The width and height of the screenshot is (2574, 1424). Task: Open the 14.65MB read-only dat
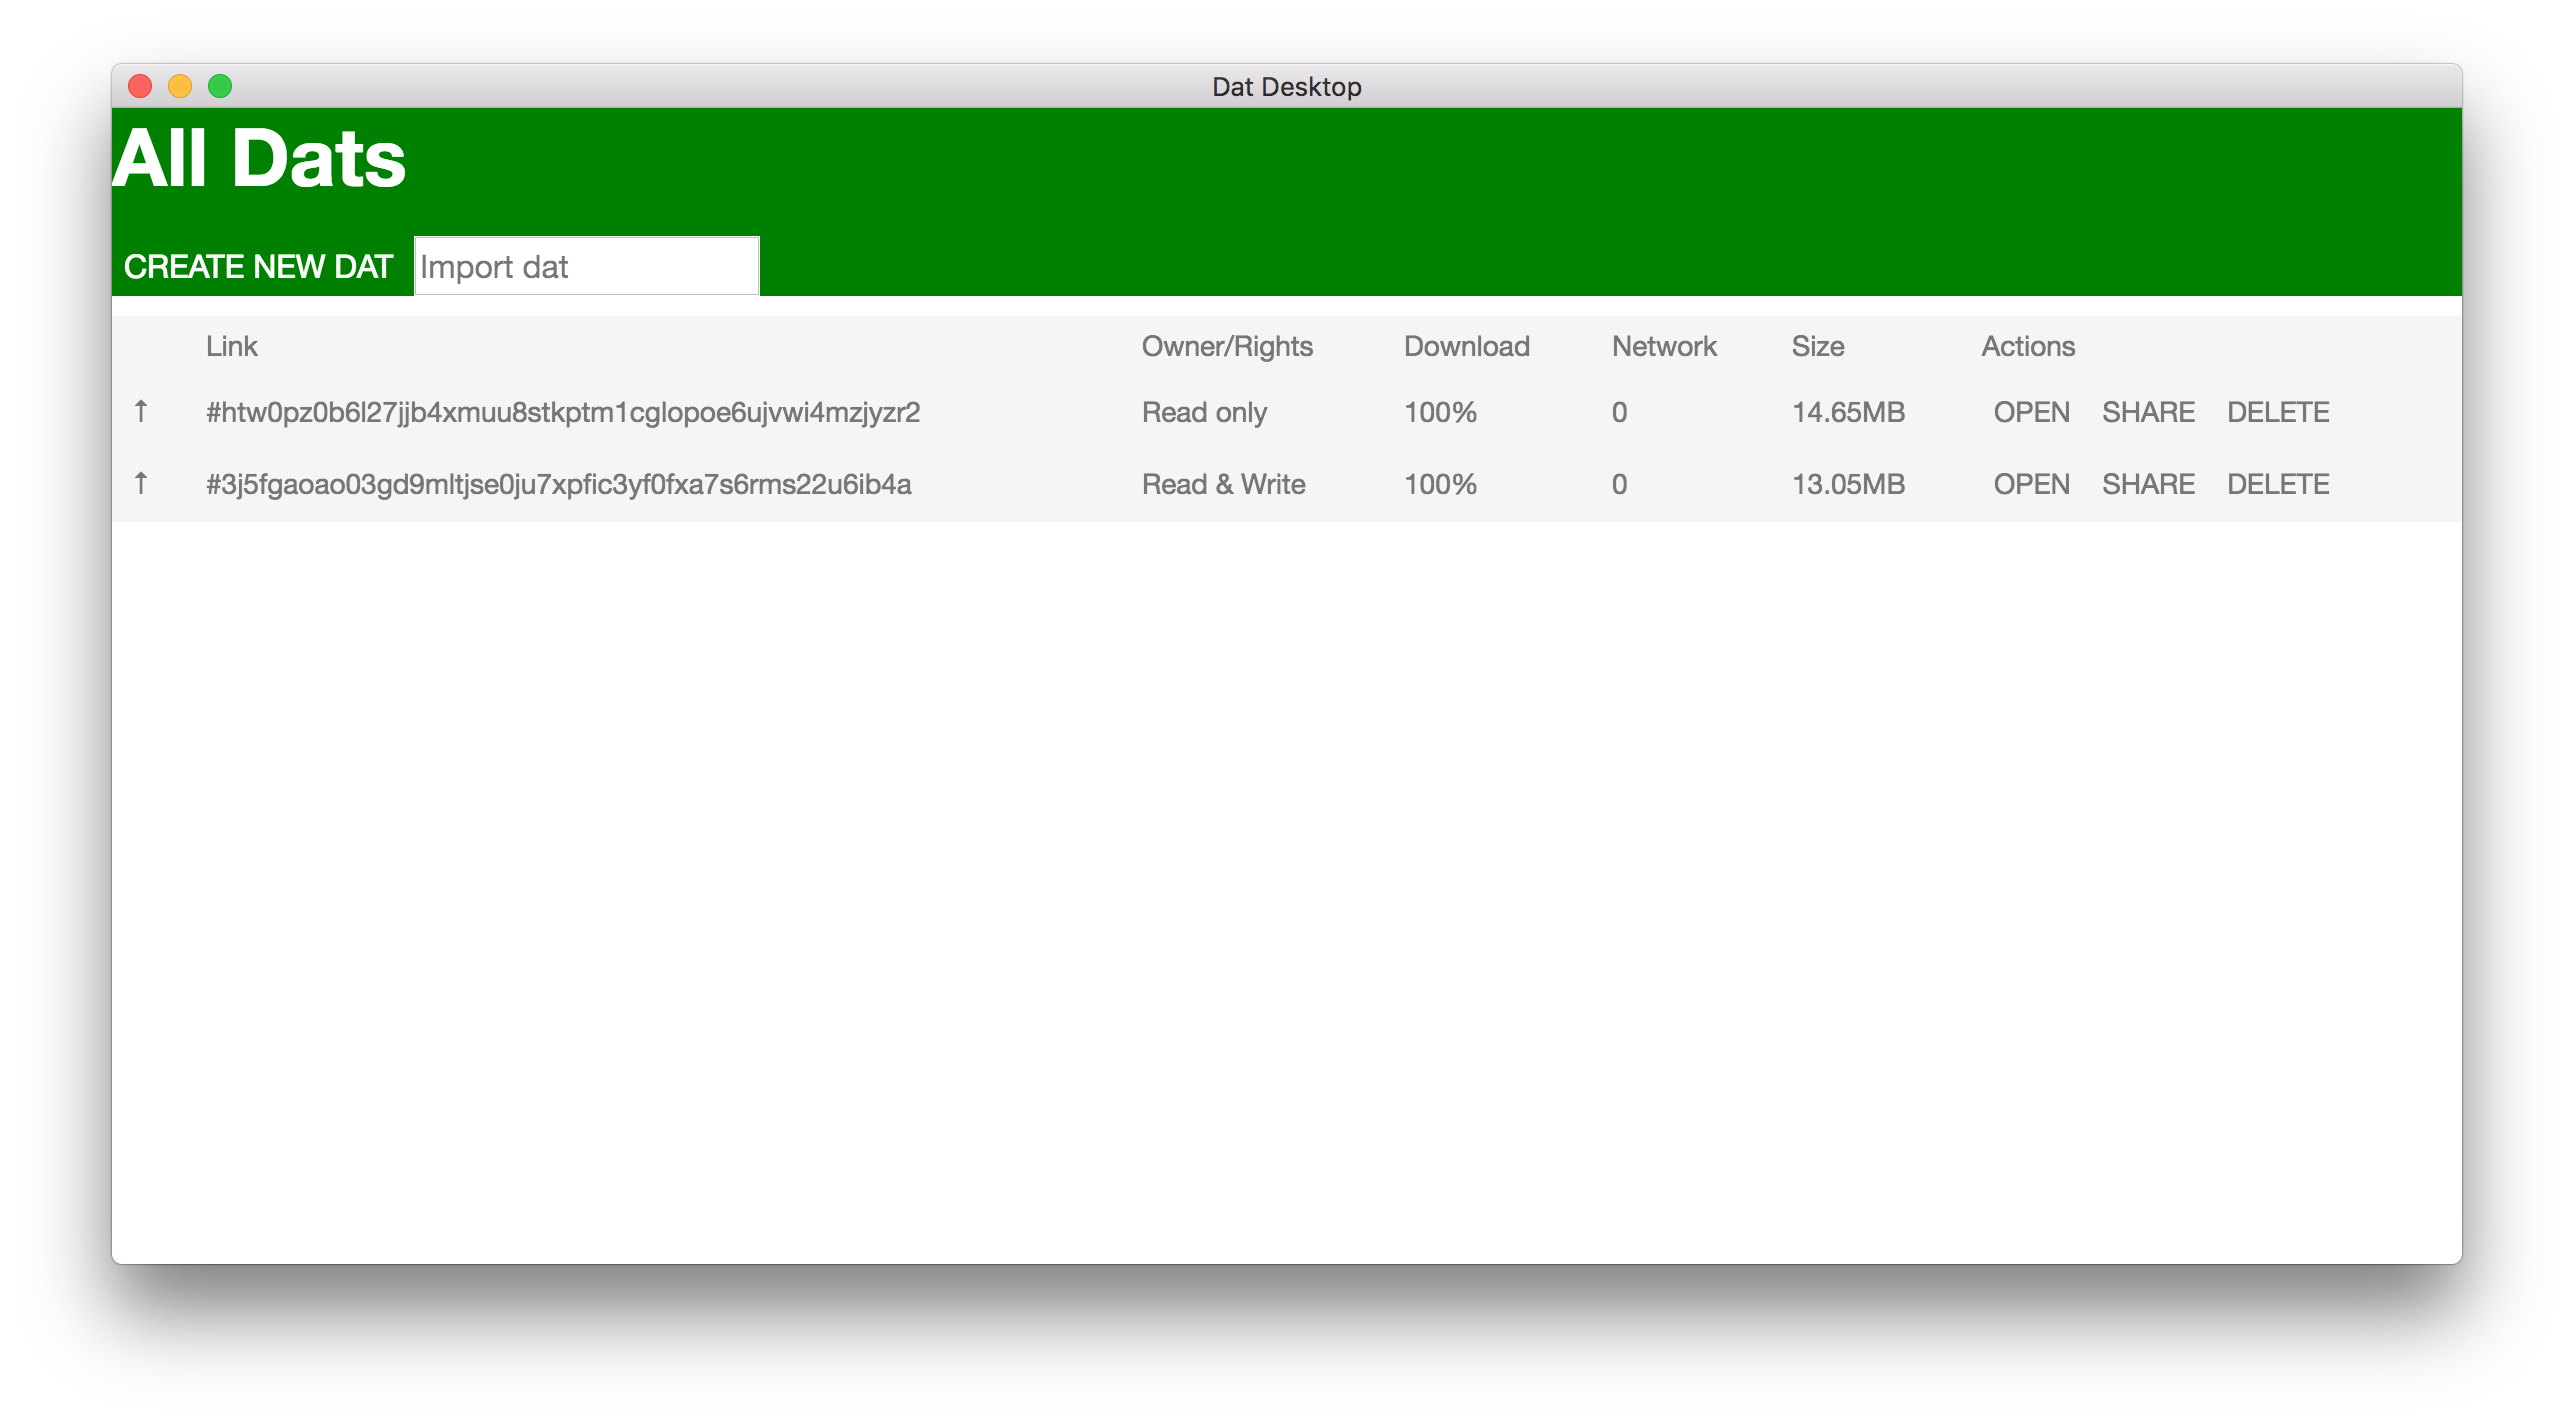[2031, 412]
